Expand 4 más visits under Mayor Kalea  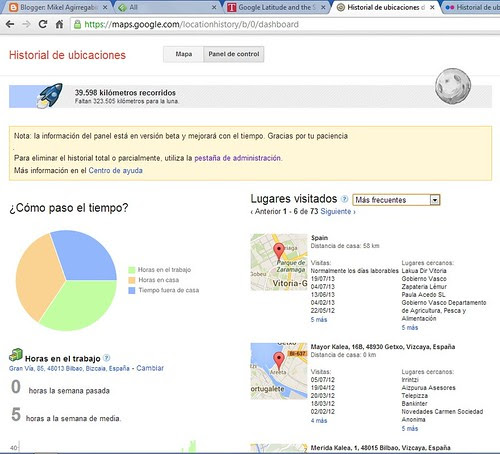click(x=319, y=420)
